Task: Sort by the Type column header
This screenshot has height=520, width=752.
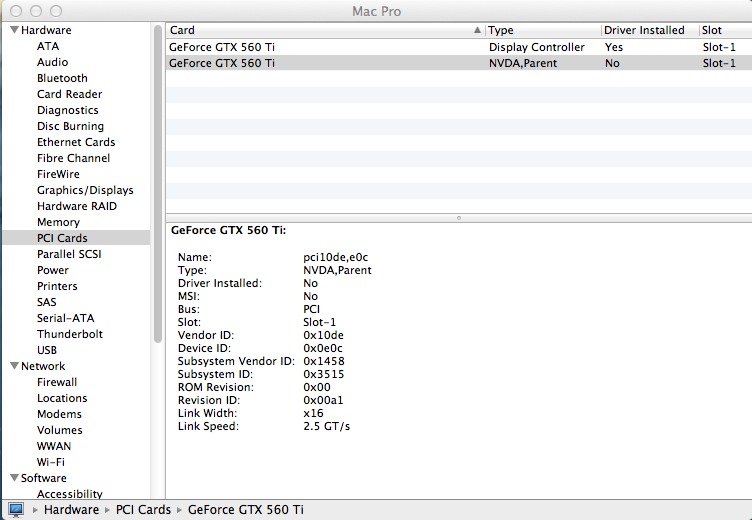Action: pos(543,30)
